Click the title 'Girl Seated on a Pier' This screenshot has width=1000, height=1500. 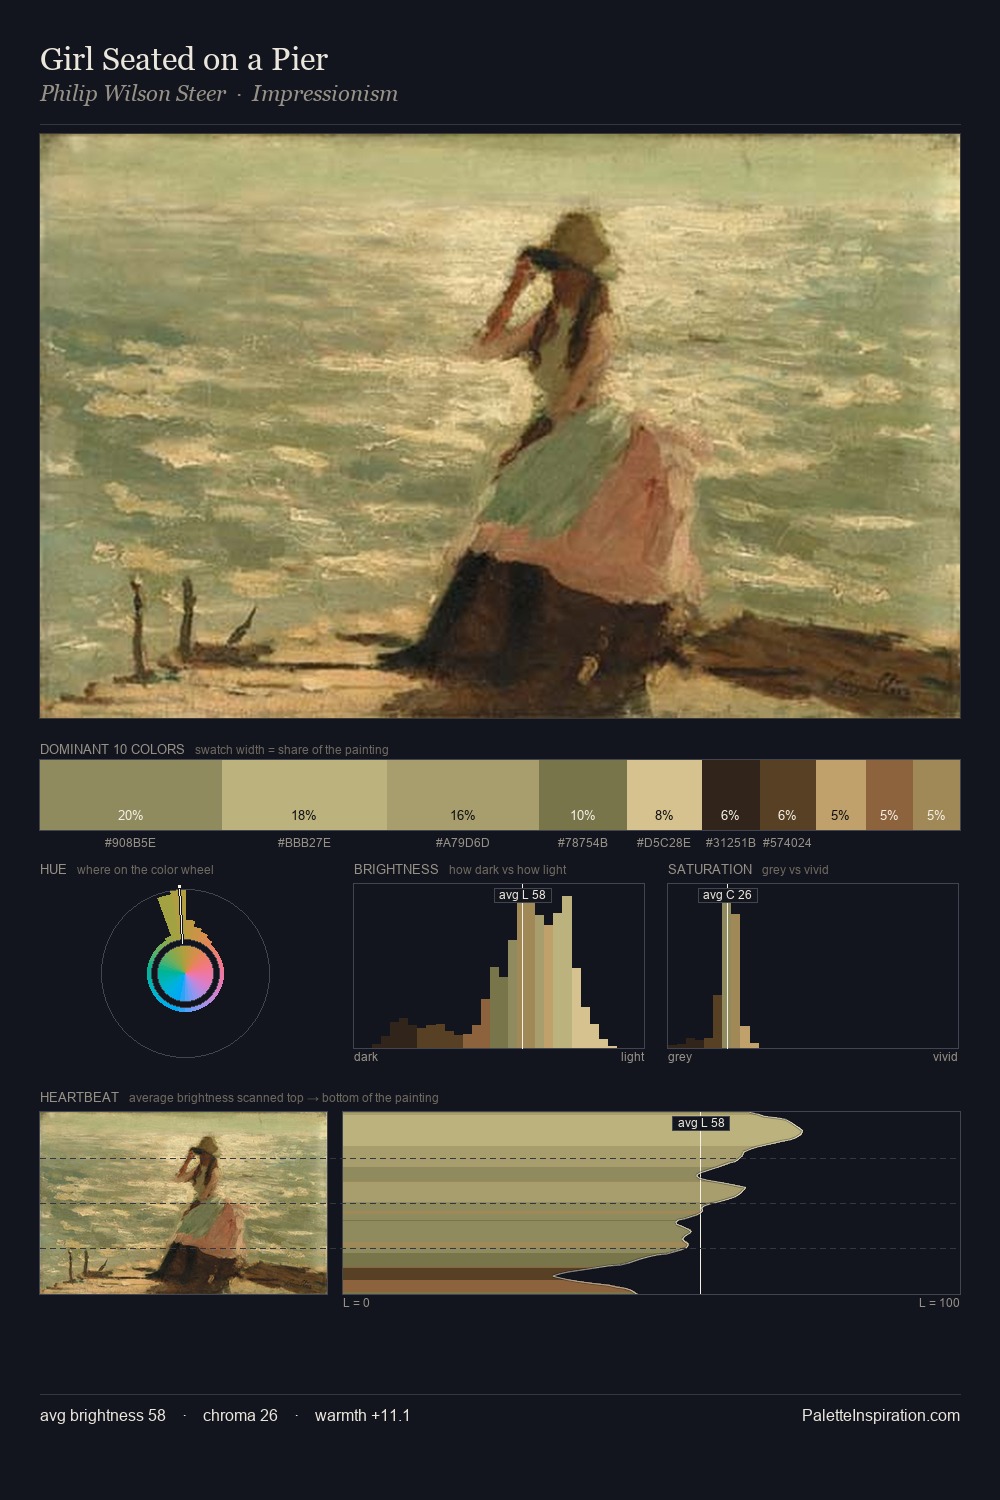point(184,59)
